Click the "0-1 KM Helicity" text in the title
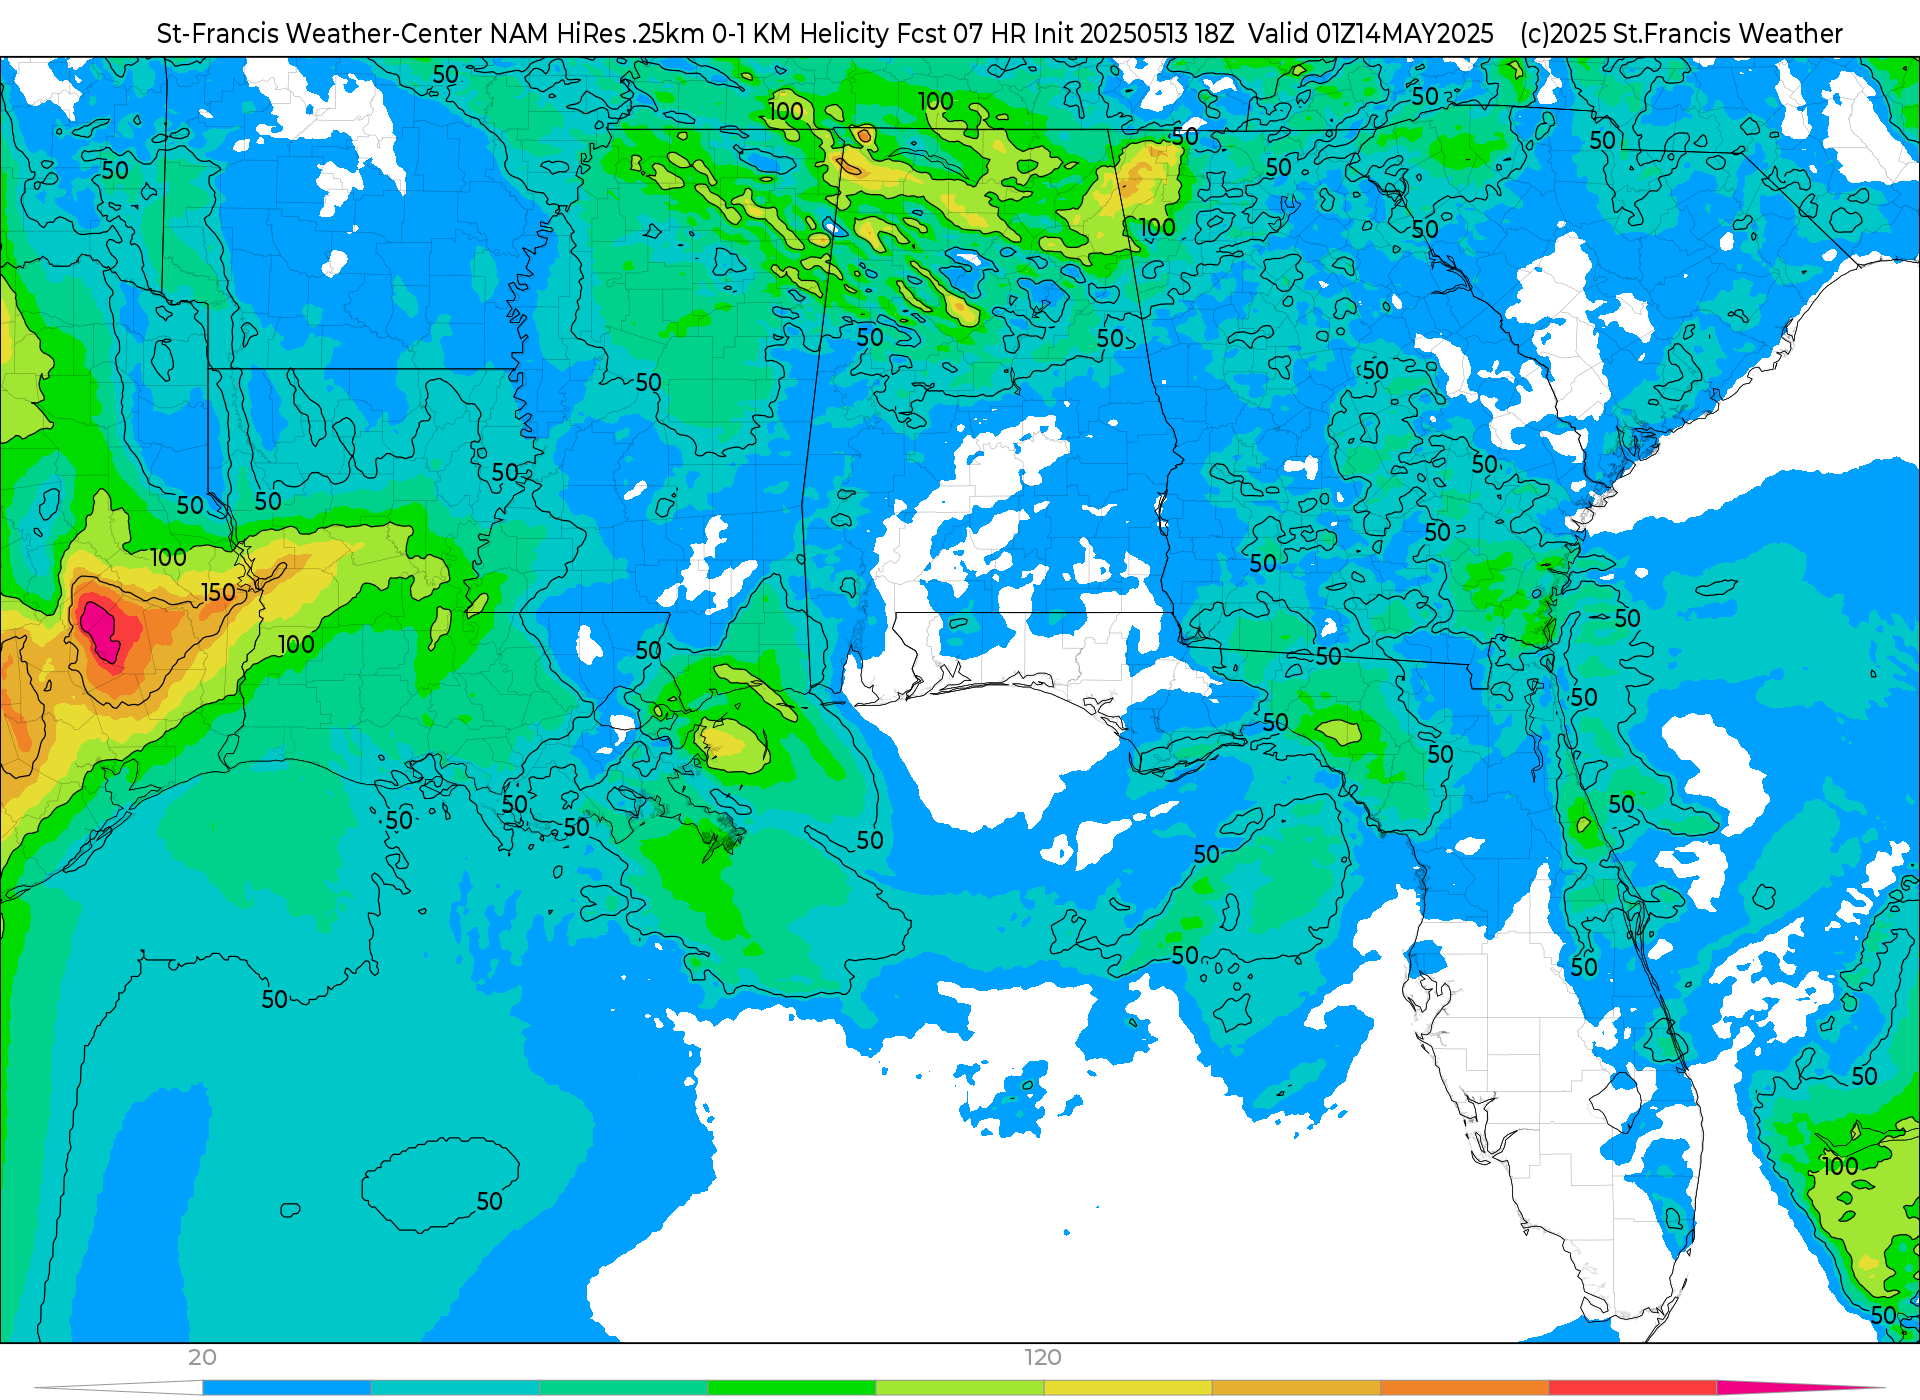The height and width of the screenshot is (1400, 1920). pos(800,33)
